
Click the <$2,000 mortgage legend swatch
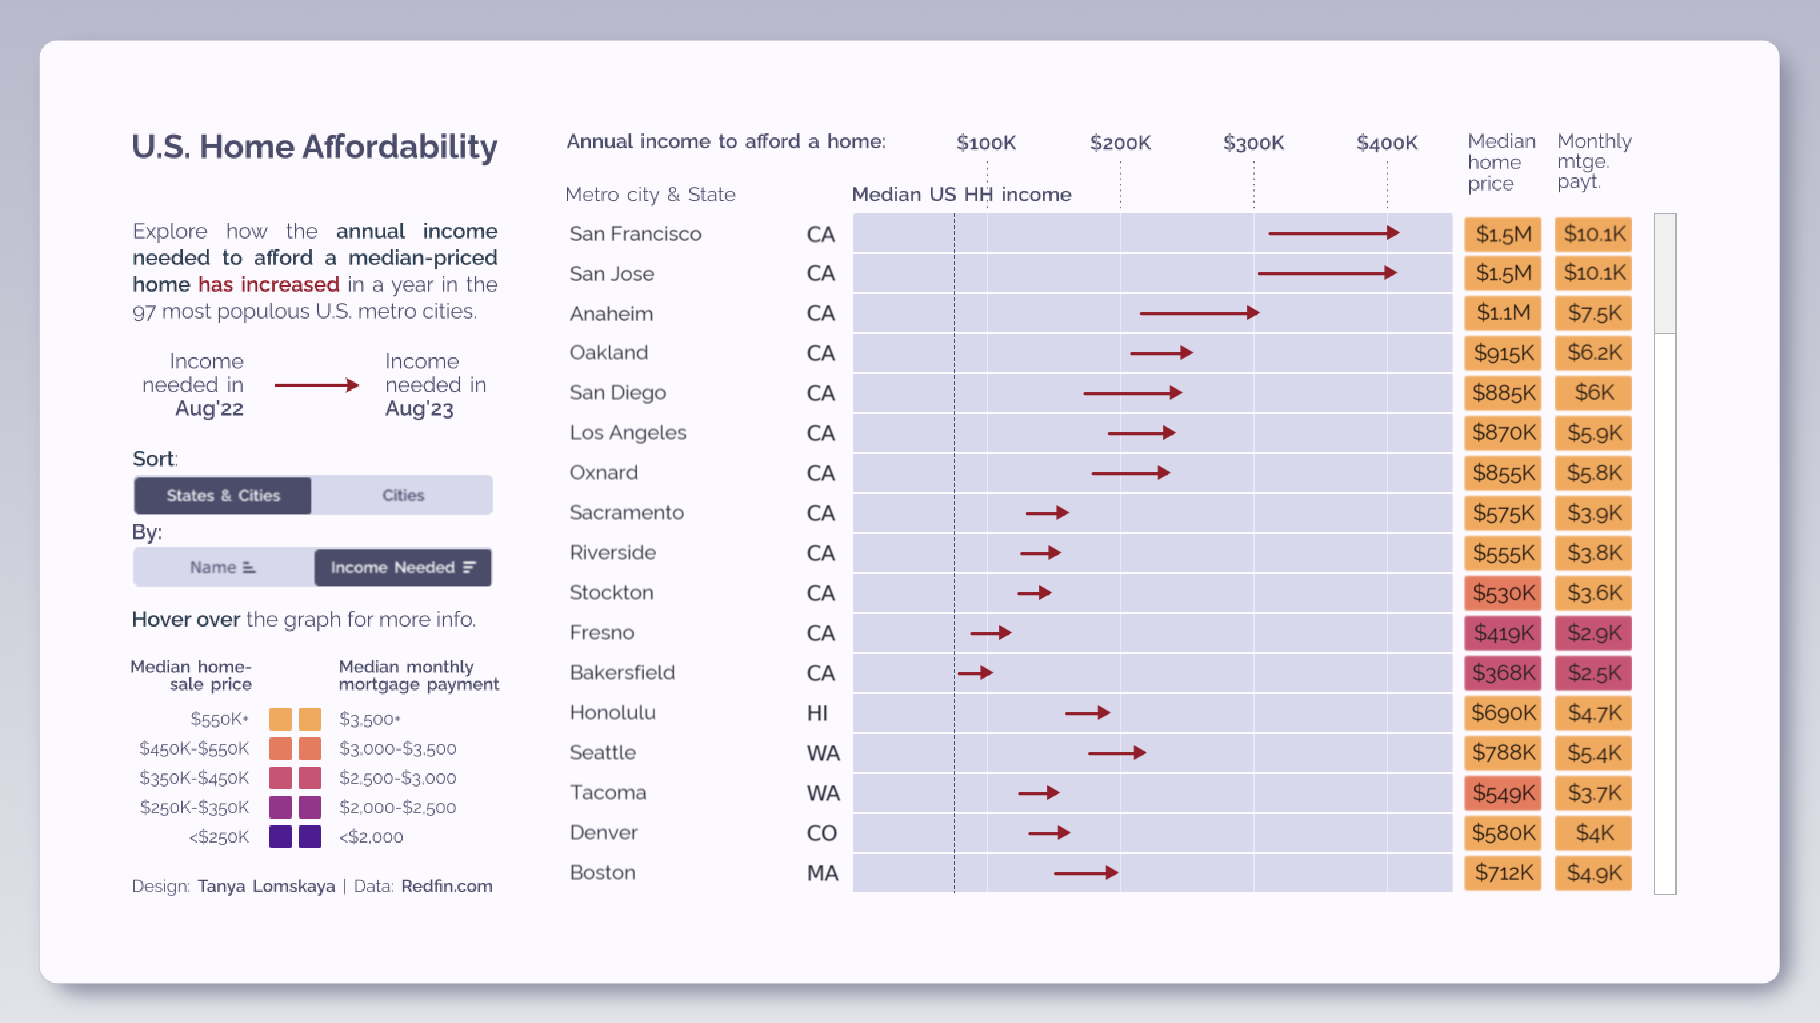coord(310,836)
